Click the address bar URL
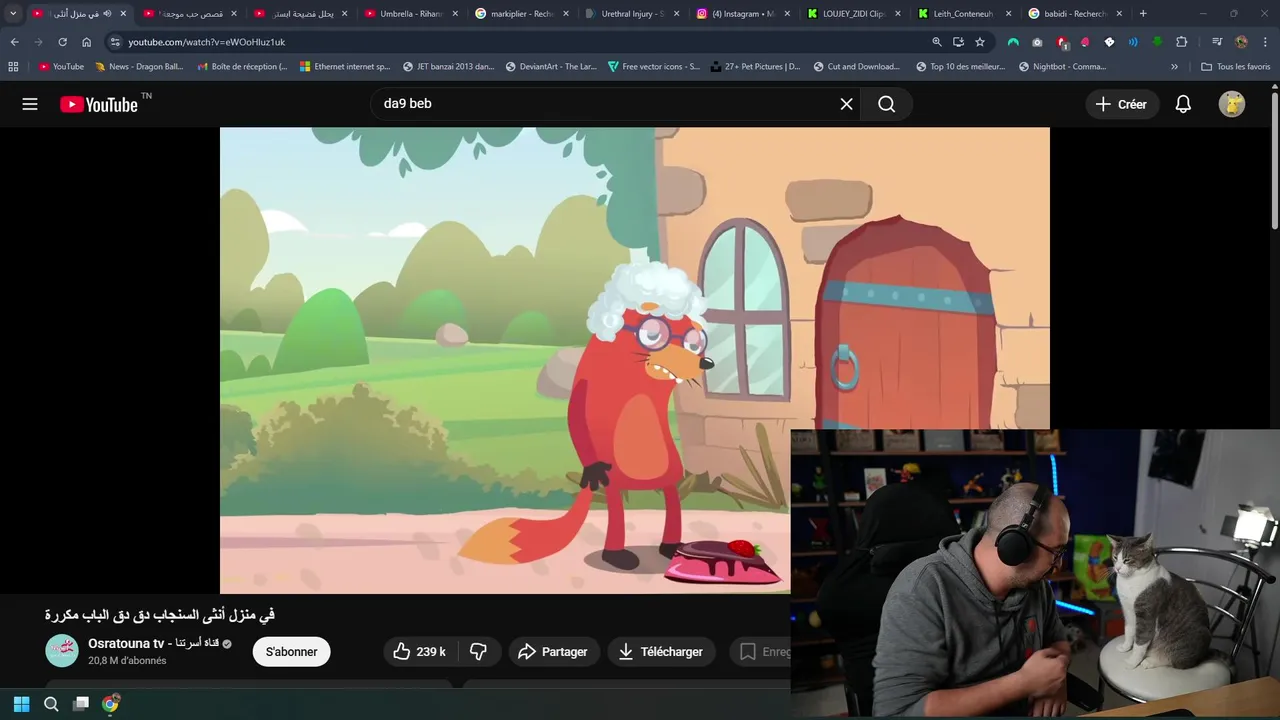 207,42
